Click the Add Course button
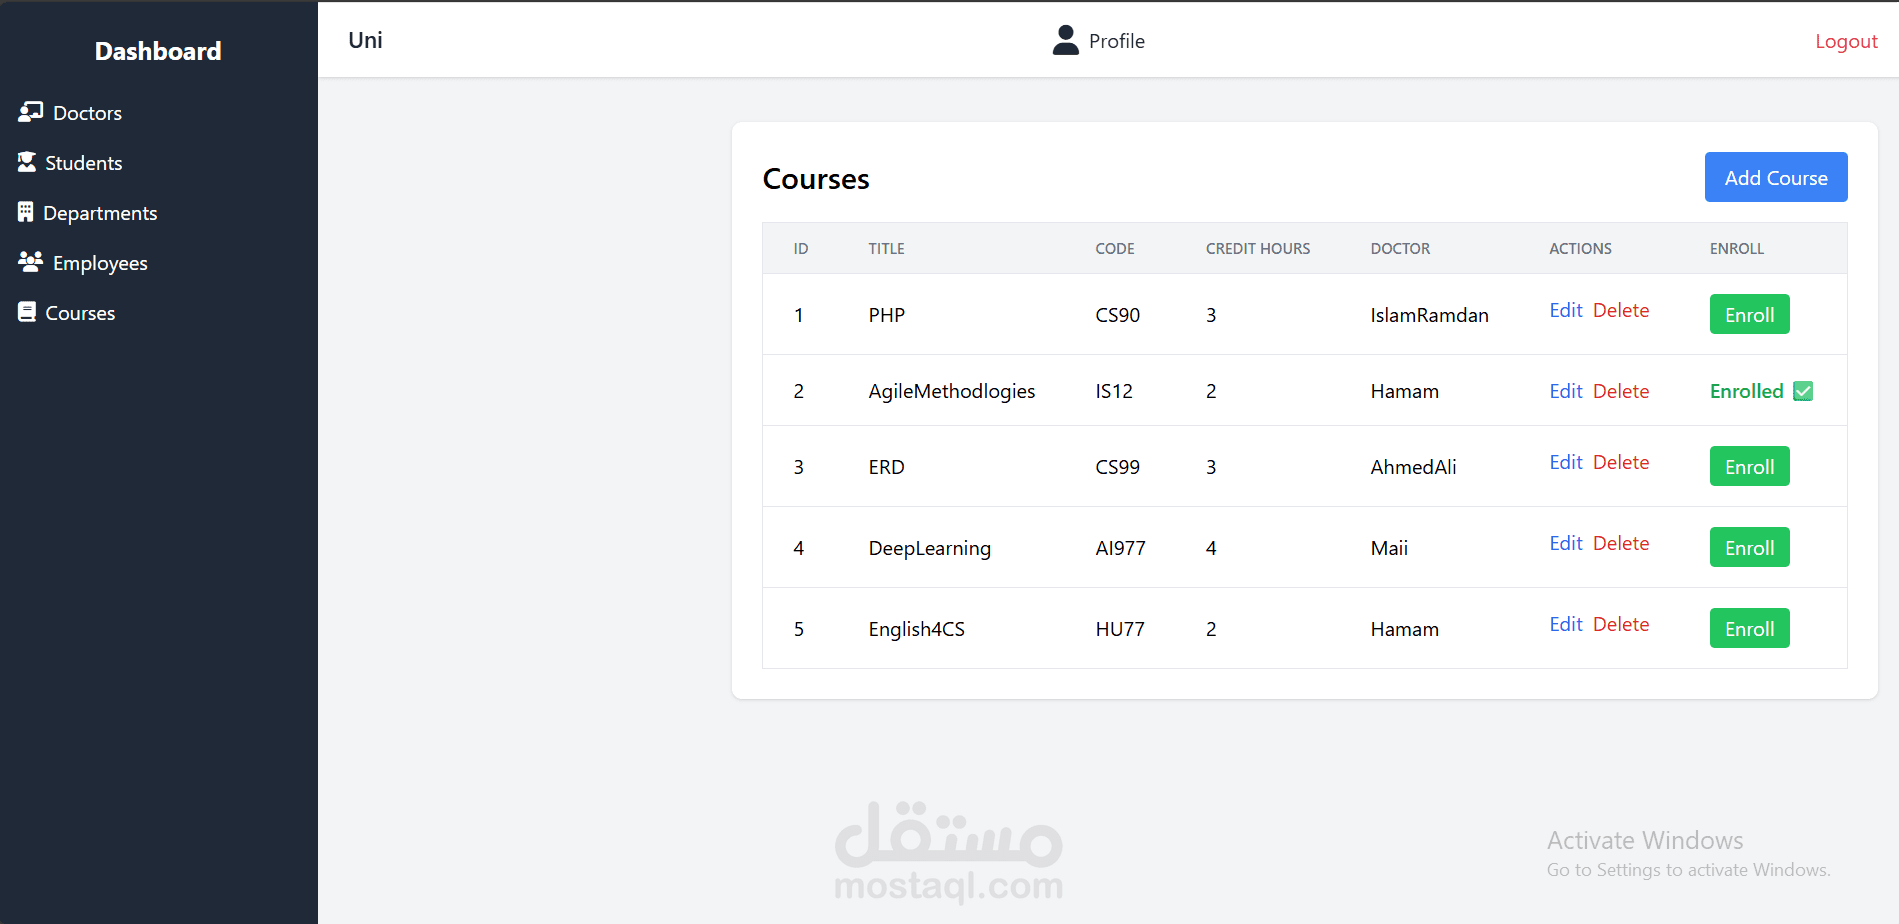The width and height of the screenshot is (1899, 924). [1776, 177]
